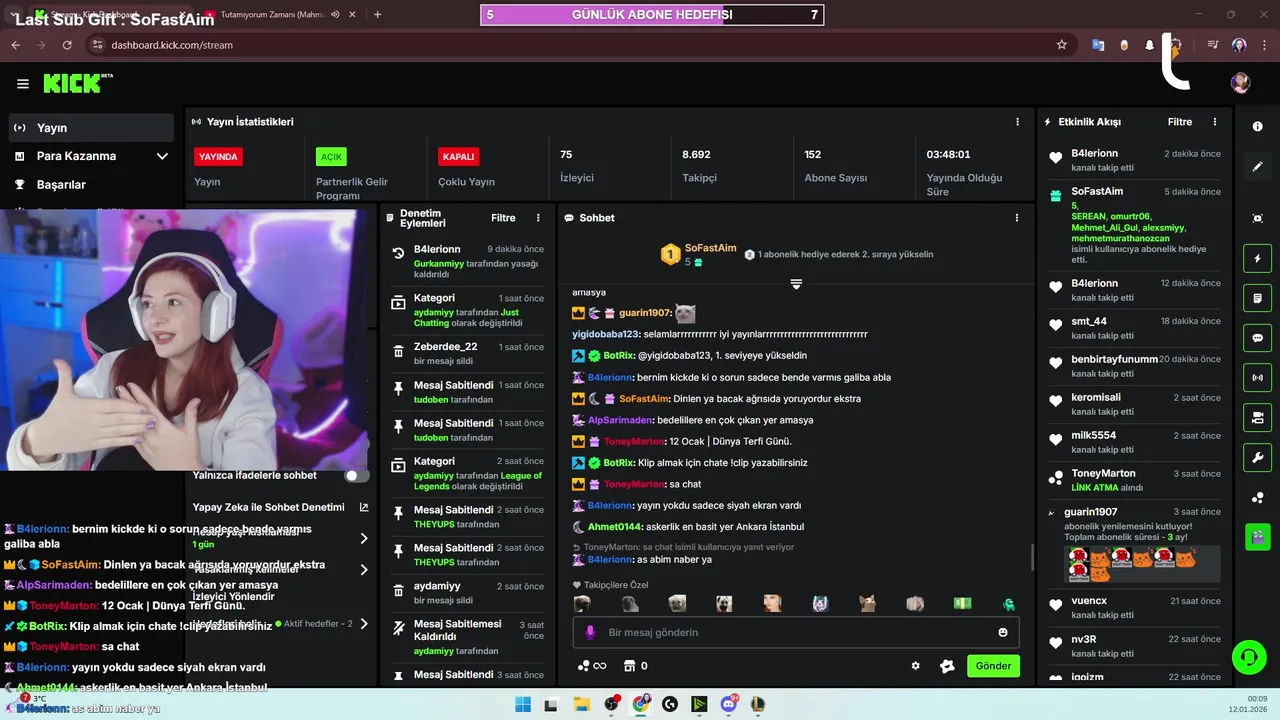Open Yayın İstatistikleri options menu
The image size is (1280, 720).
pyautogui.click(x=1018, y=122)
